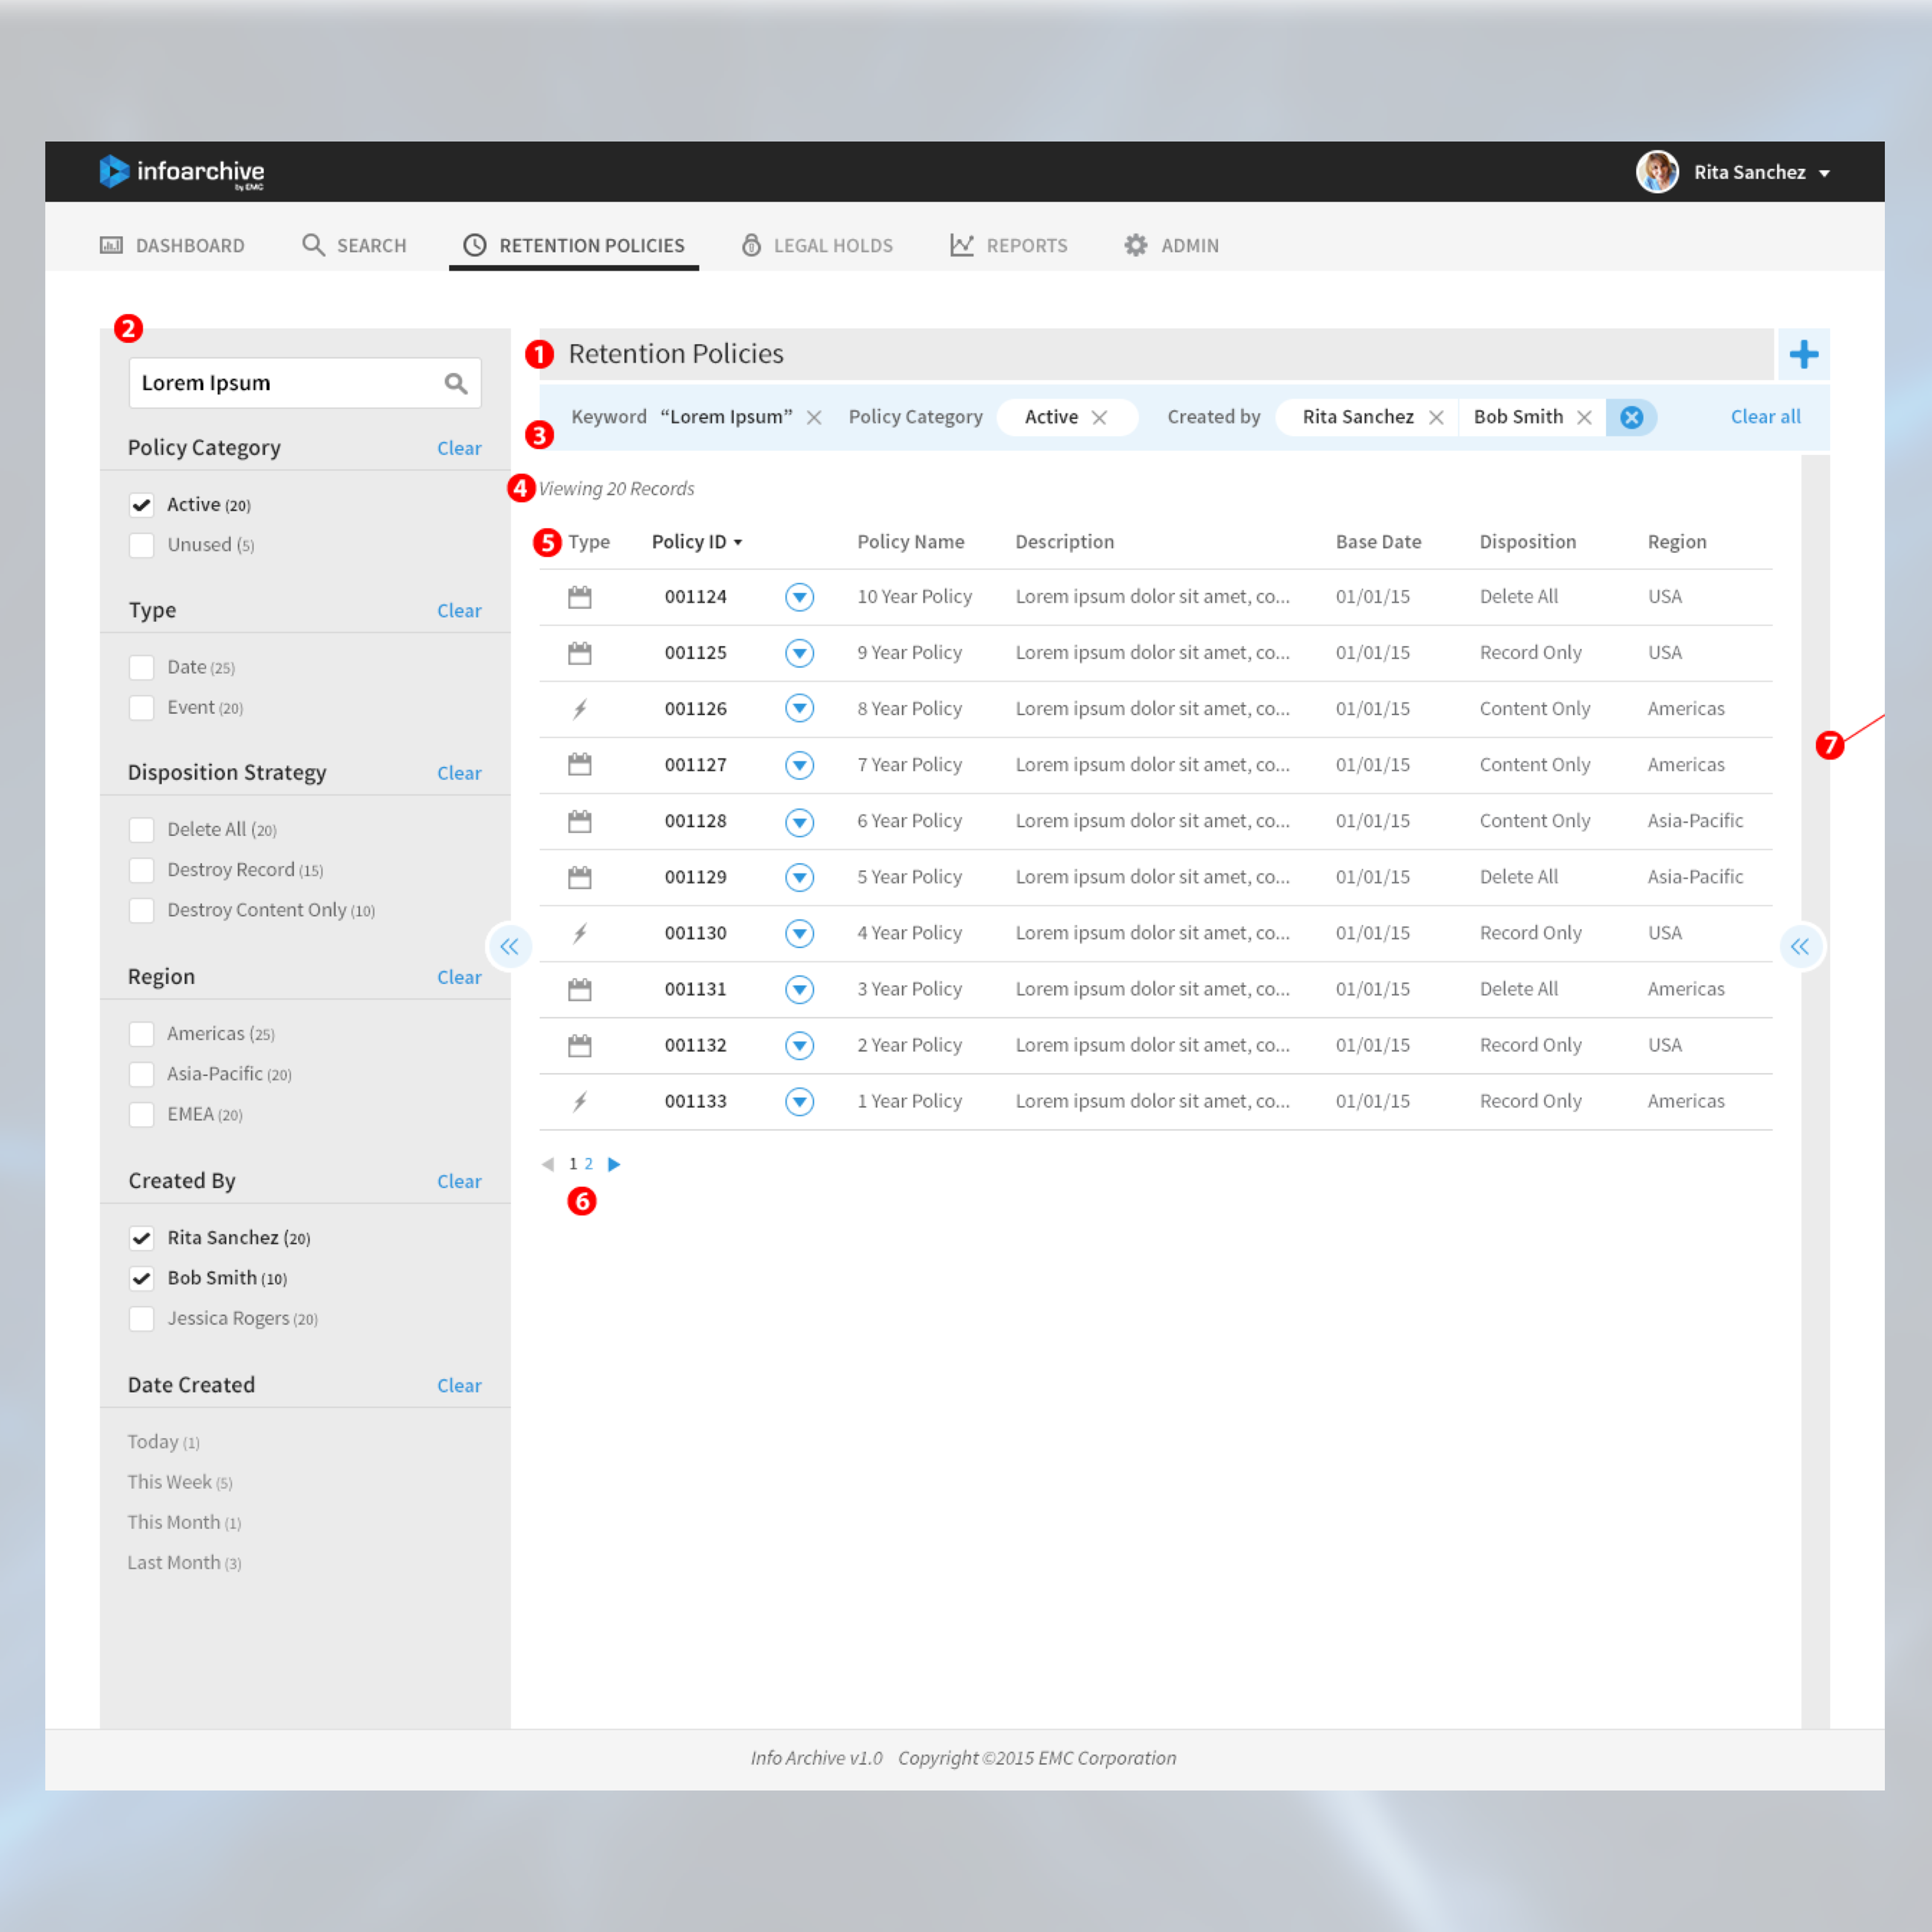
Task: Check the Destroy Record disposition checkbox
Action: 142,870
